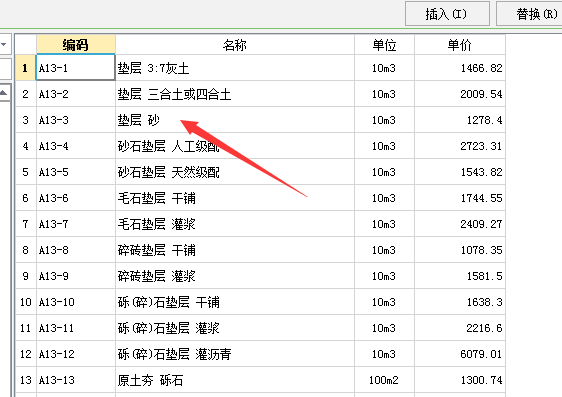Select code A13-9 cell
562x397 pixels.
coord(76,276)
